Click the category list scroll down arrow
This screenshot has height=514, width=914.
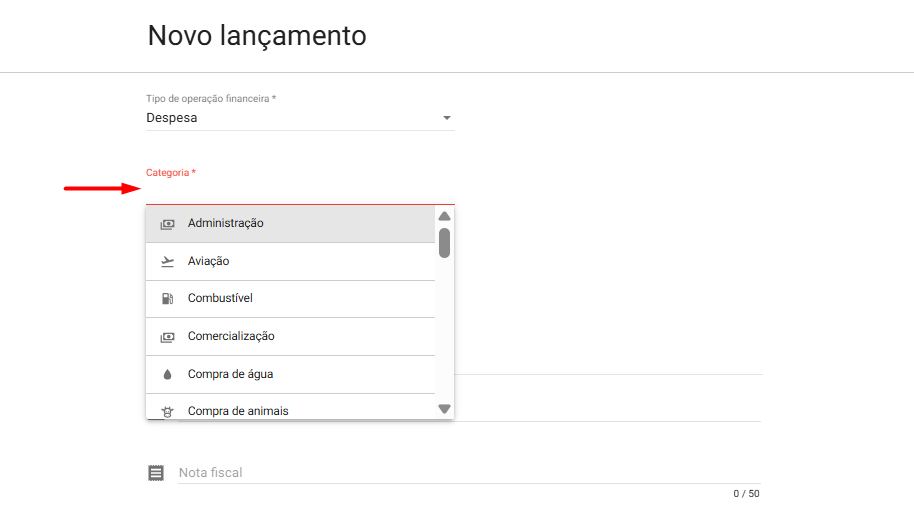(445, 408)
